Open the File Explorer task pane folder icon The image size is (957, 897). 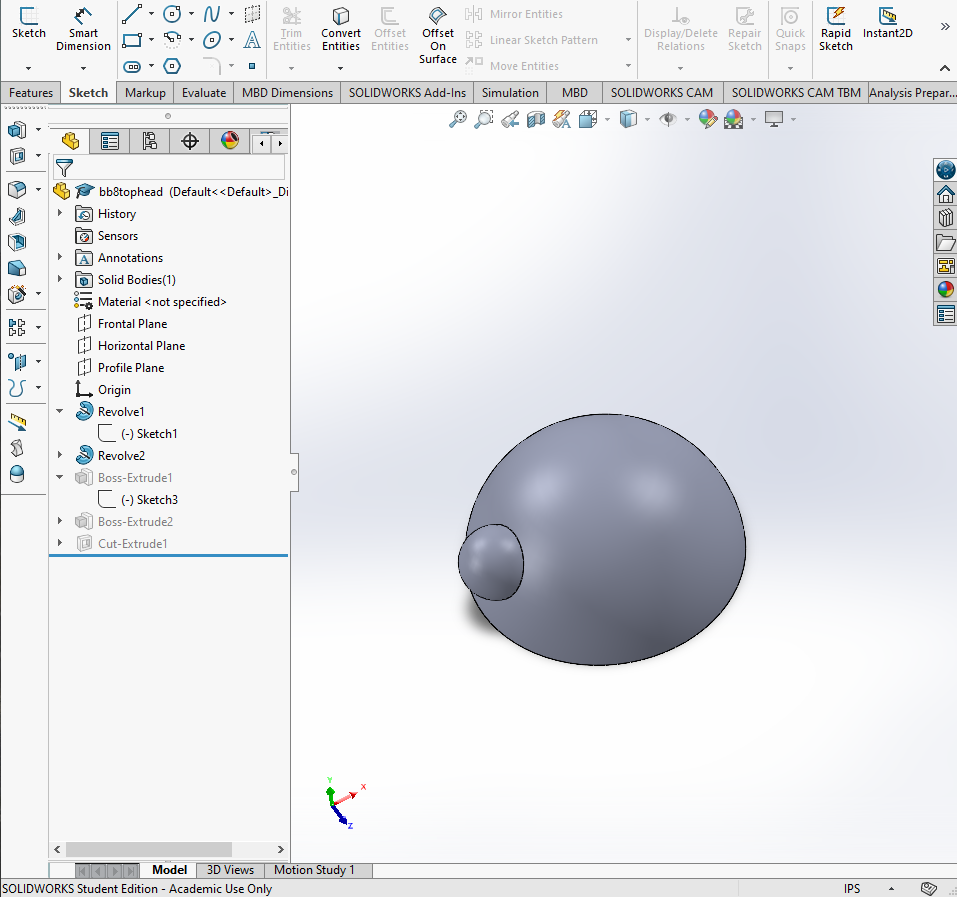coord(945,242)
